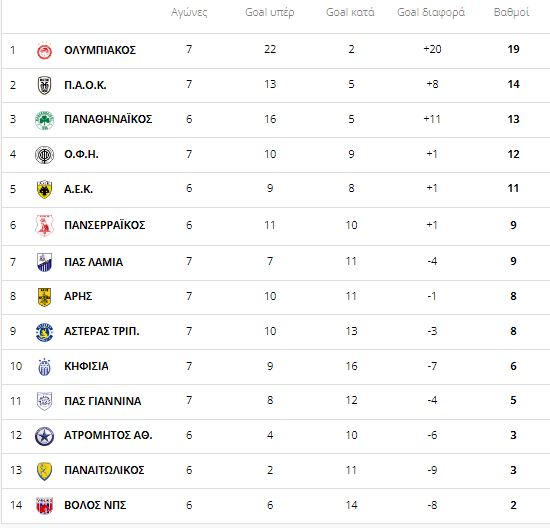The width and height of the screenshot is (550, 528).
Task: Select the Panserraikos red lion crest
Action: click(45, 225)
